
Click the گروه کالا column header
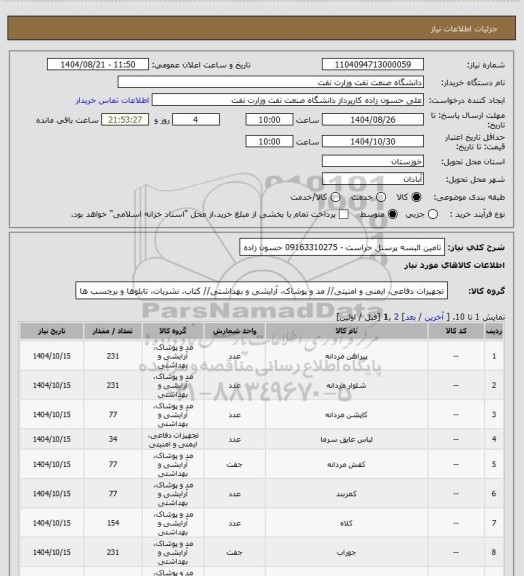pyautogui.click(x=173, y=331)
